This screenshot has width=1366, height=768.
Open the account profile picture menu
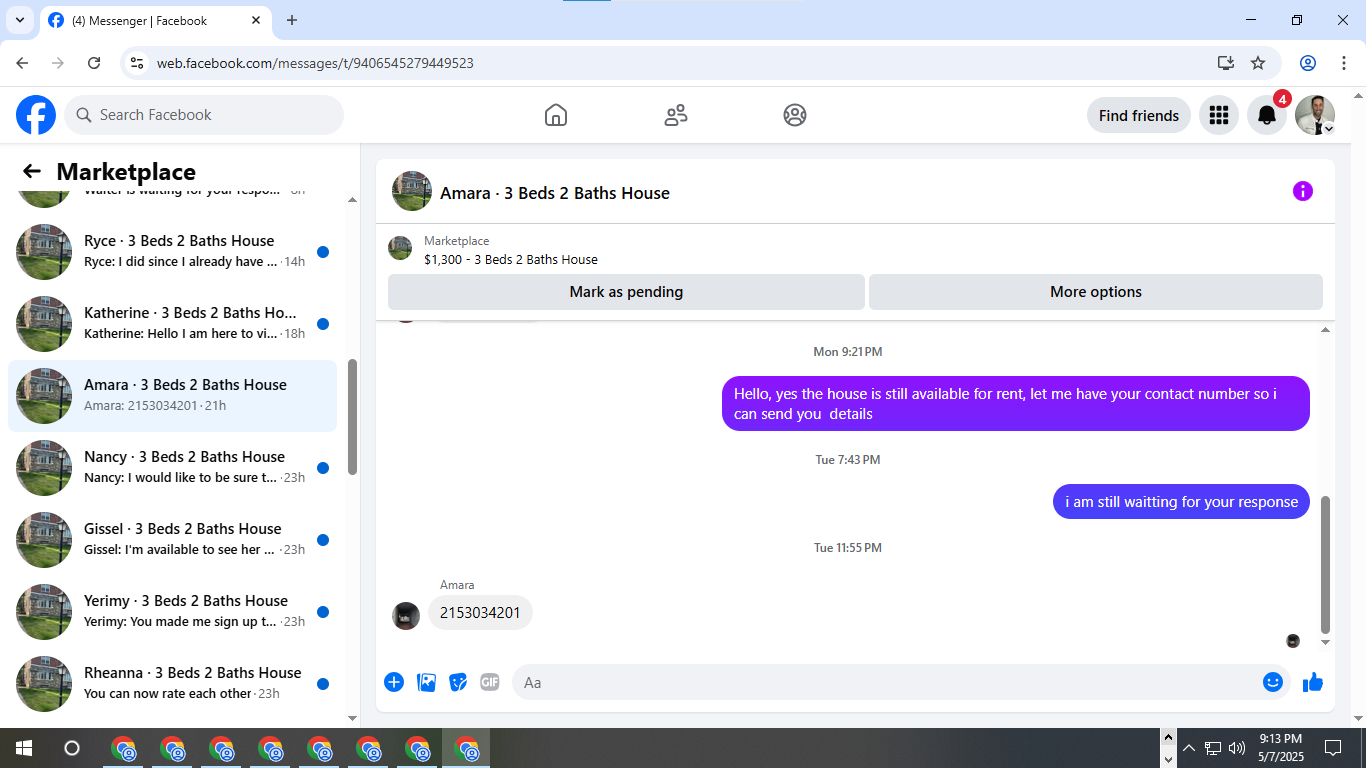coord(1315,115)
